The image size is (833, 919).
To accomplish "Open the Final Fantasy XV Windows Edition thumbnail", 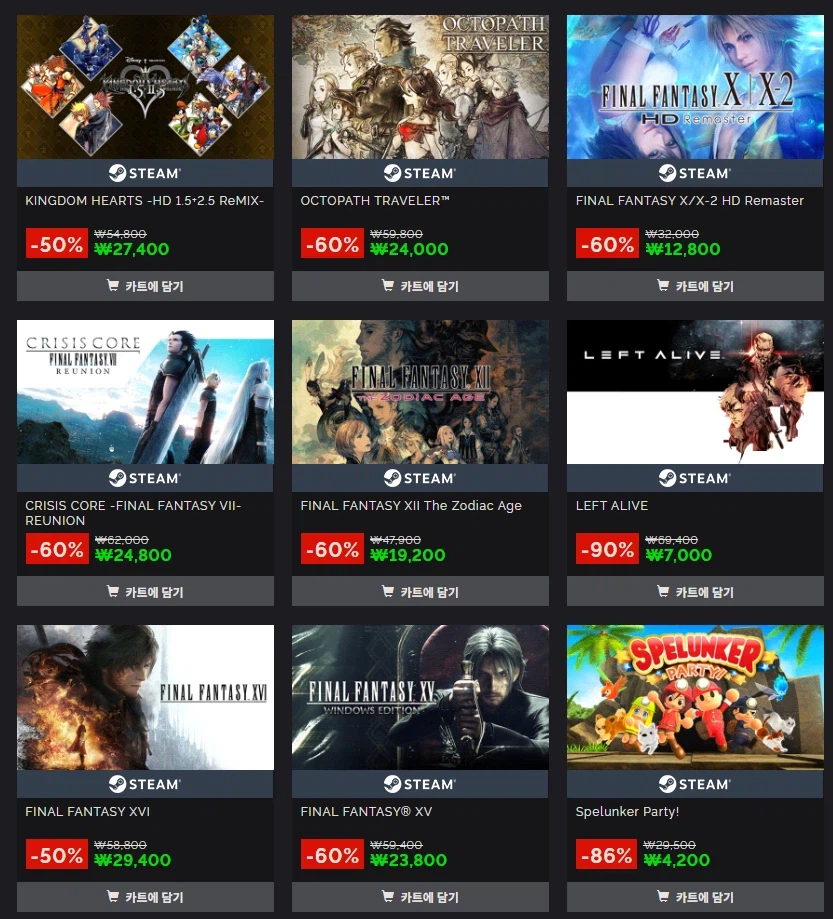I will (420, 697).
